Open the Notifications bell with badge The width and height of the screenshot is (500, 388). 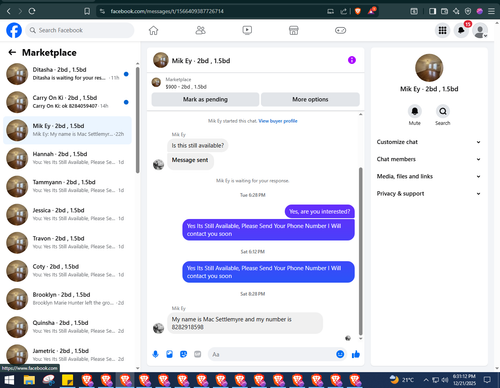461,30
